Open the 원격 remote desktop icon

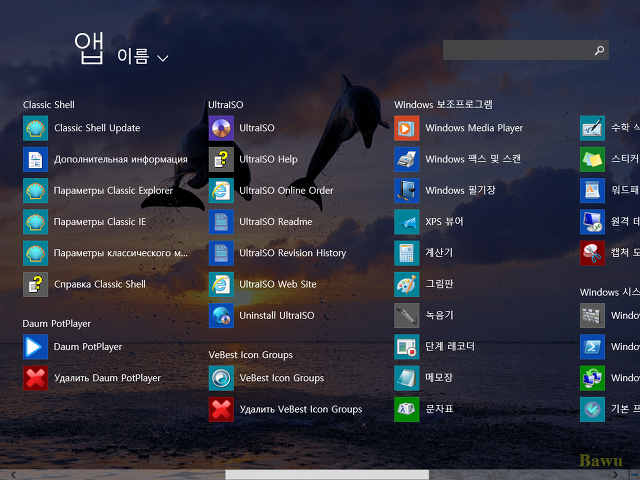pos(592,222)
